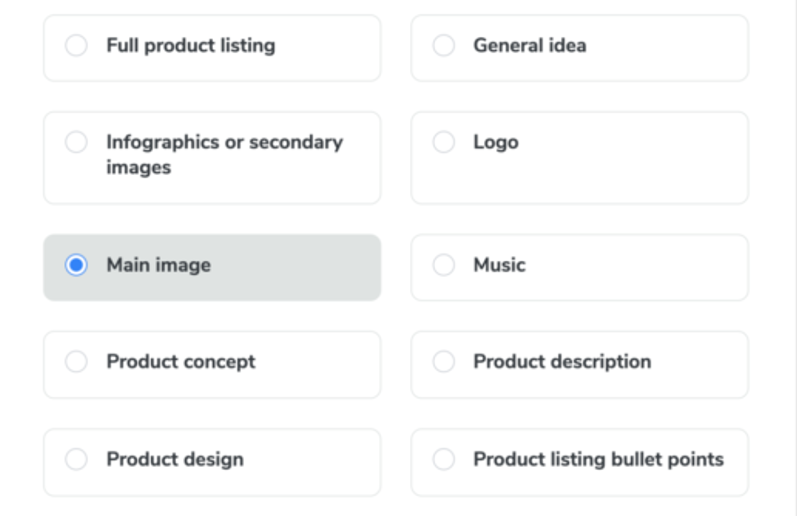The height and width of the screenshot is (516, 797).
Task: Select the Product concept radio button
Action: [x=76, y=362]
